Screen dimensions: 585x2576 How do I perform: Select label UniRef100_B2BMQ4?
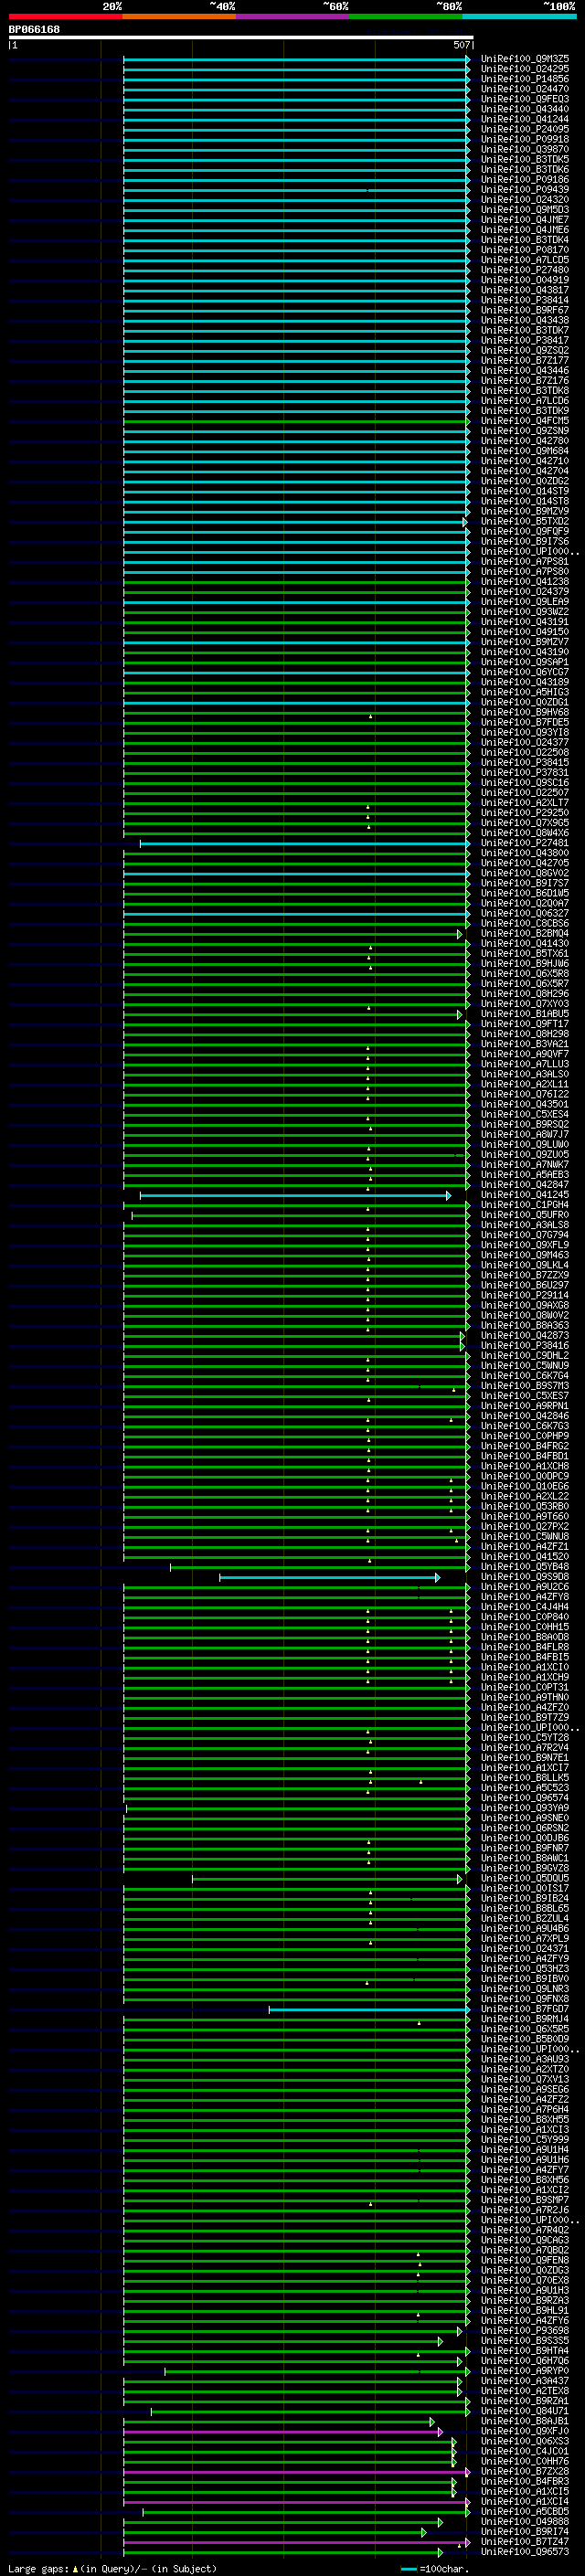[525, 933]
